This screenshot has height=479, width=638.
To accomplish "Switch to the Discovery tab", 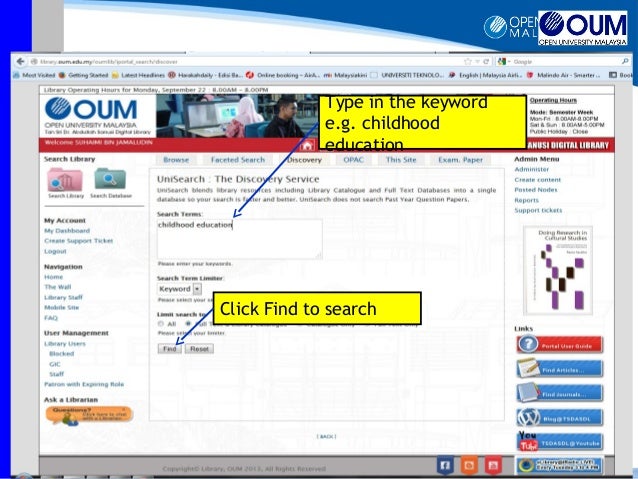I will pos(304,160).
